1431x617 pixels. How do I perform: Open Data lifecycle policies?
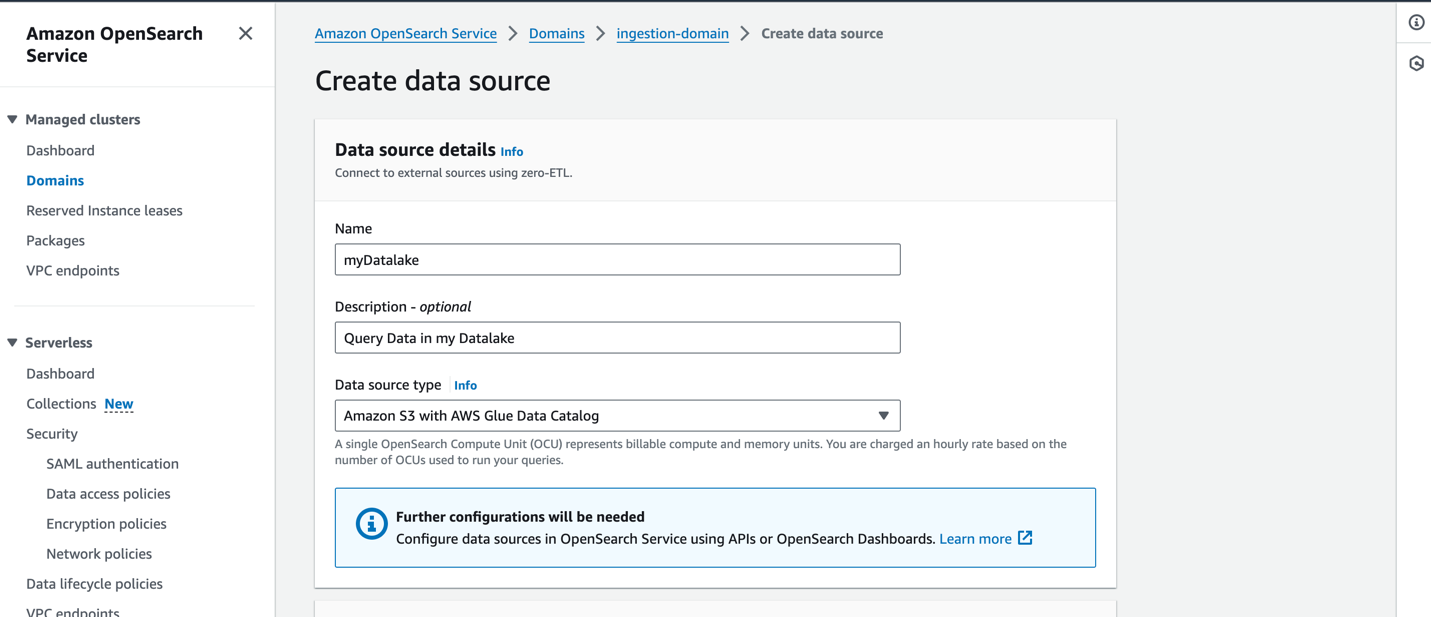pyautogui.click(x=94, y=583)
